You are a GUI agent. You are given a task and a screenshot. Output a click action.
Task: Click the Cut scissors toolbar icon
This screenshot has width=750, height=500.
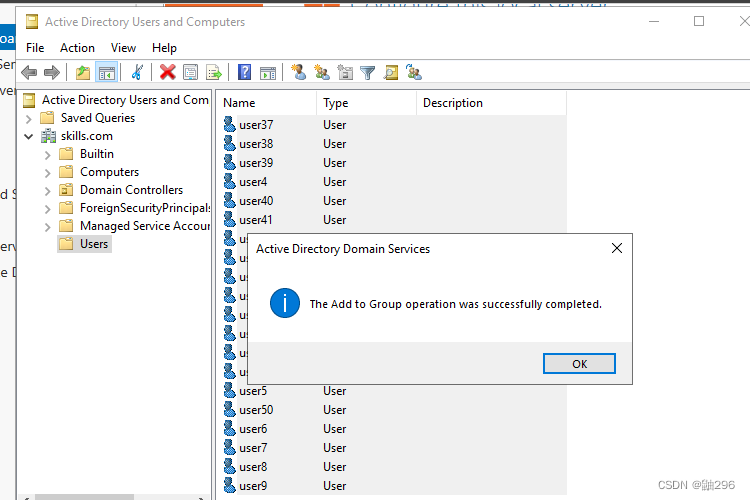[137, 72]
